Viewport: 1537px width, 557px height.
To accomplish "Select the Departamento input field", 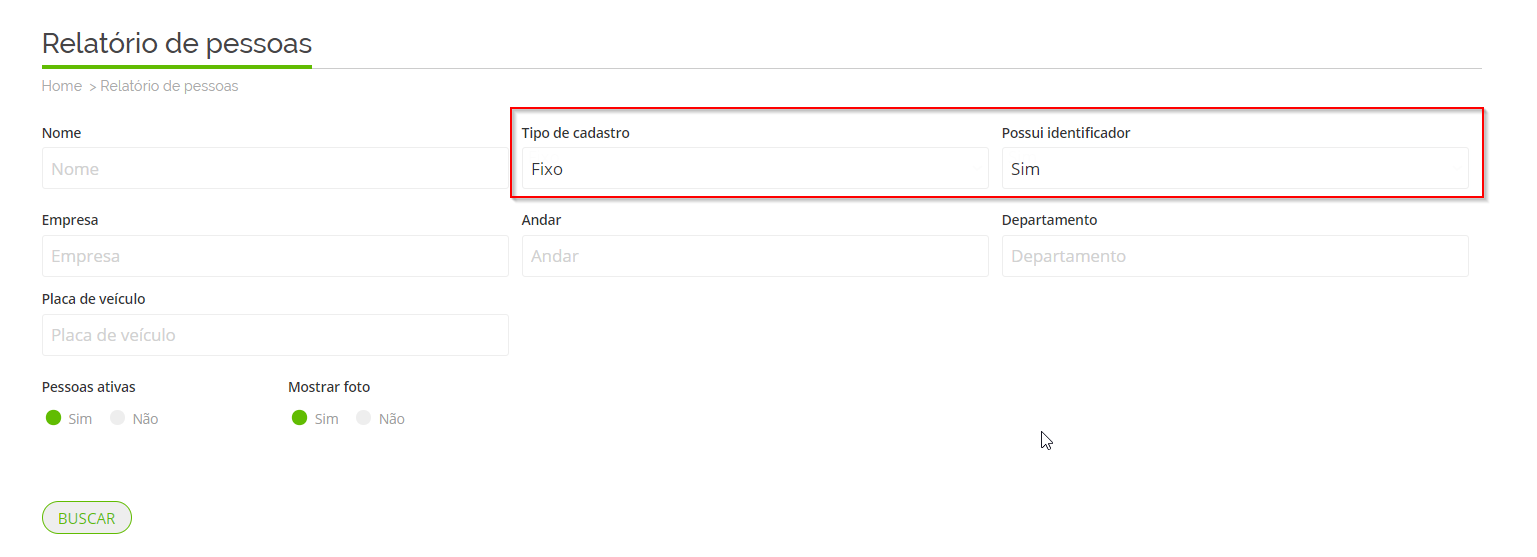I will 1234,256.
